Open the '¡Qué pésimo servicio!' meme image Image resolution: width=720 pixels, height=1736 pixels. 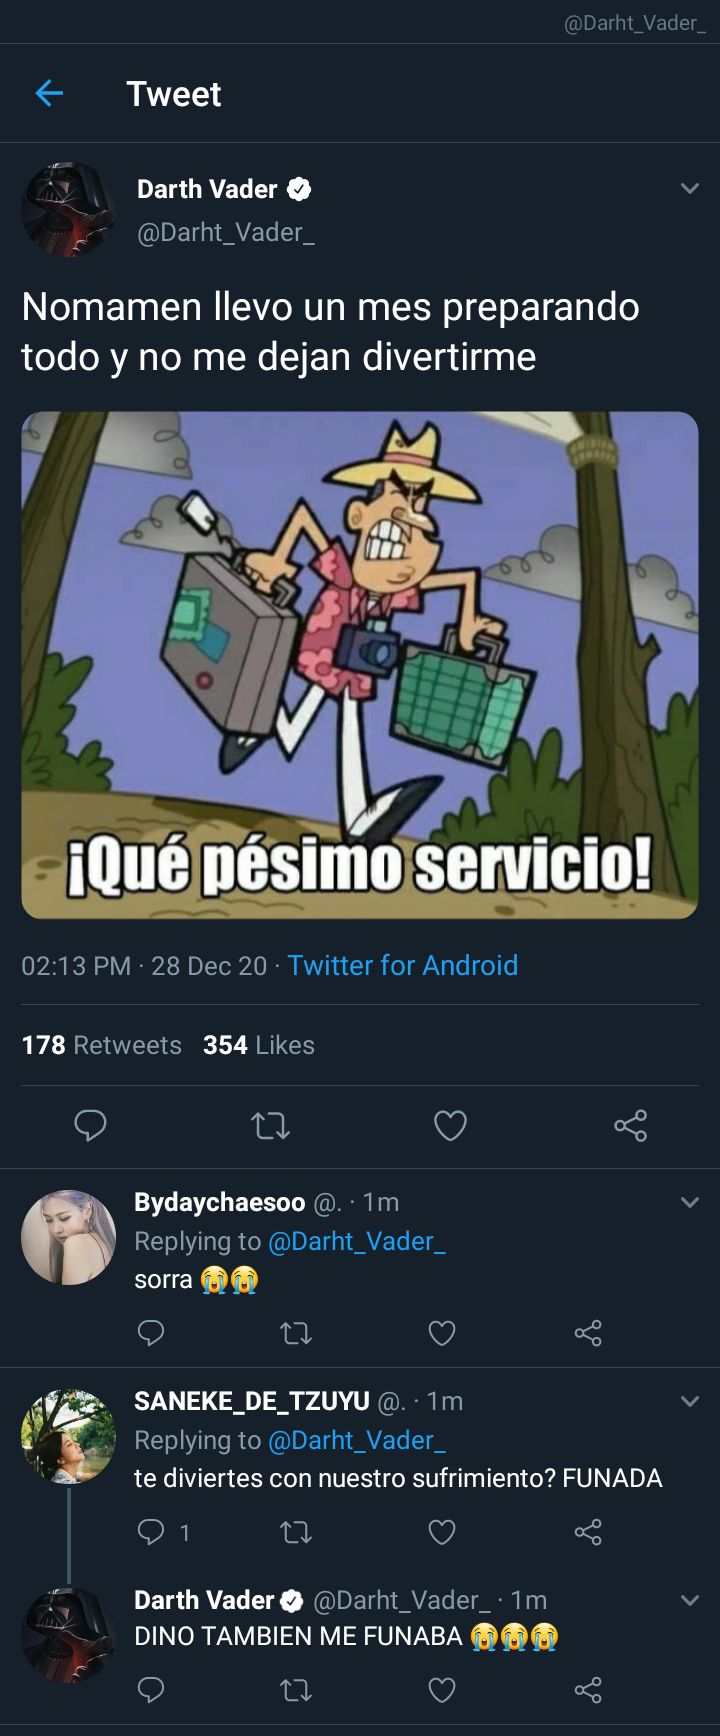click(360, 665)
